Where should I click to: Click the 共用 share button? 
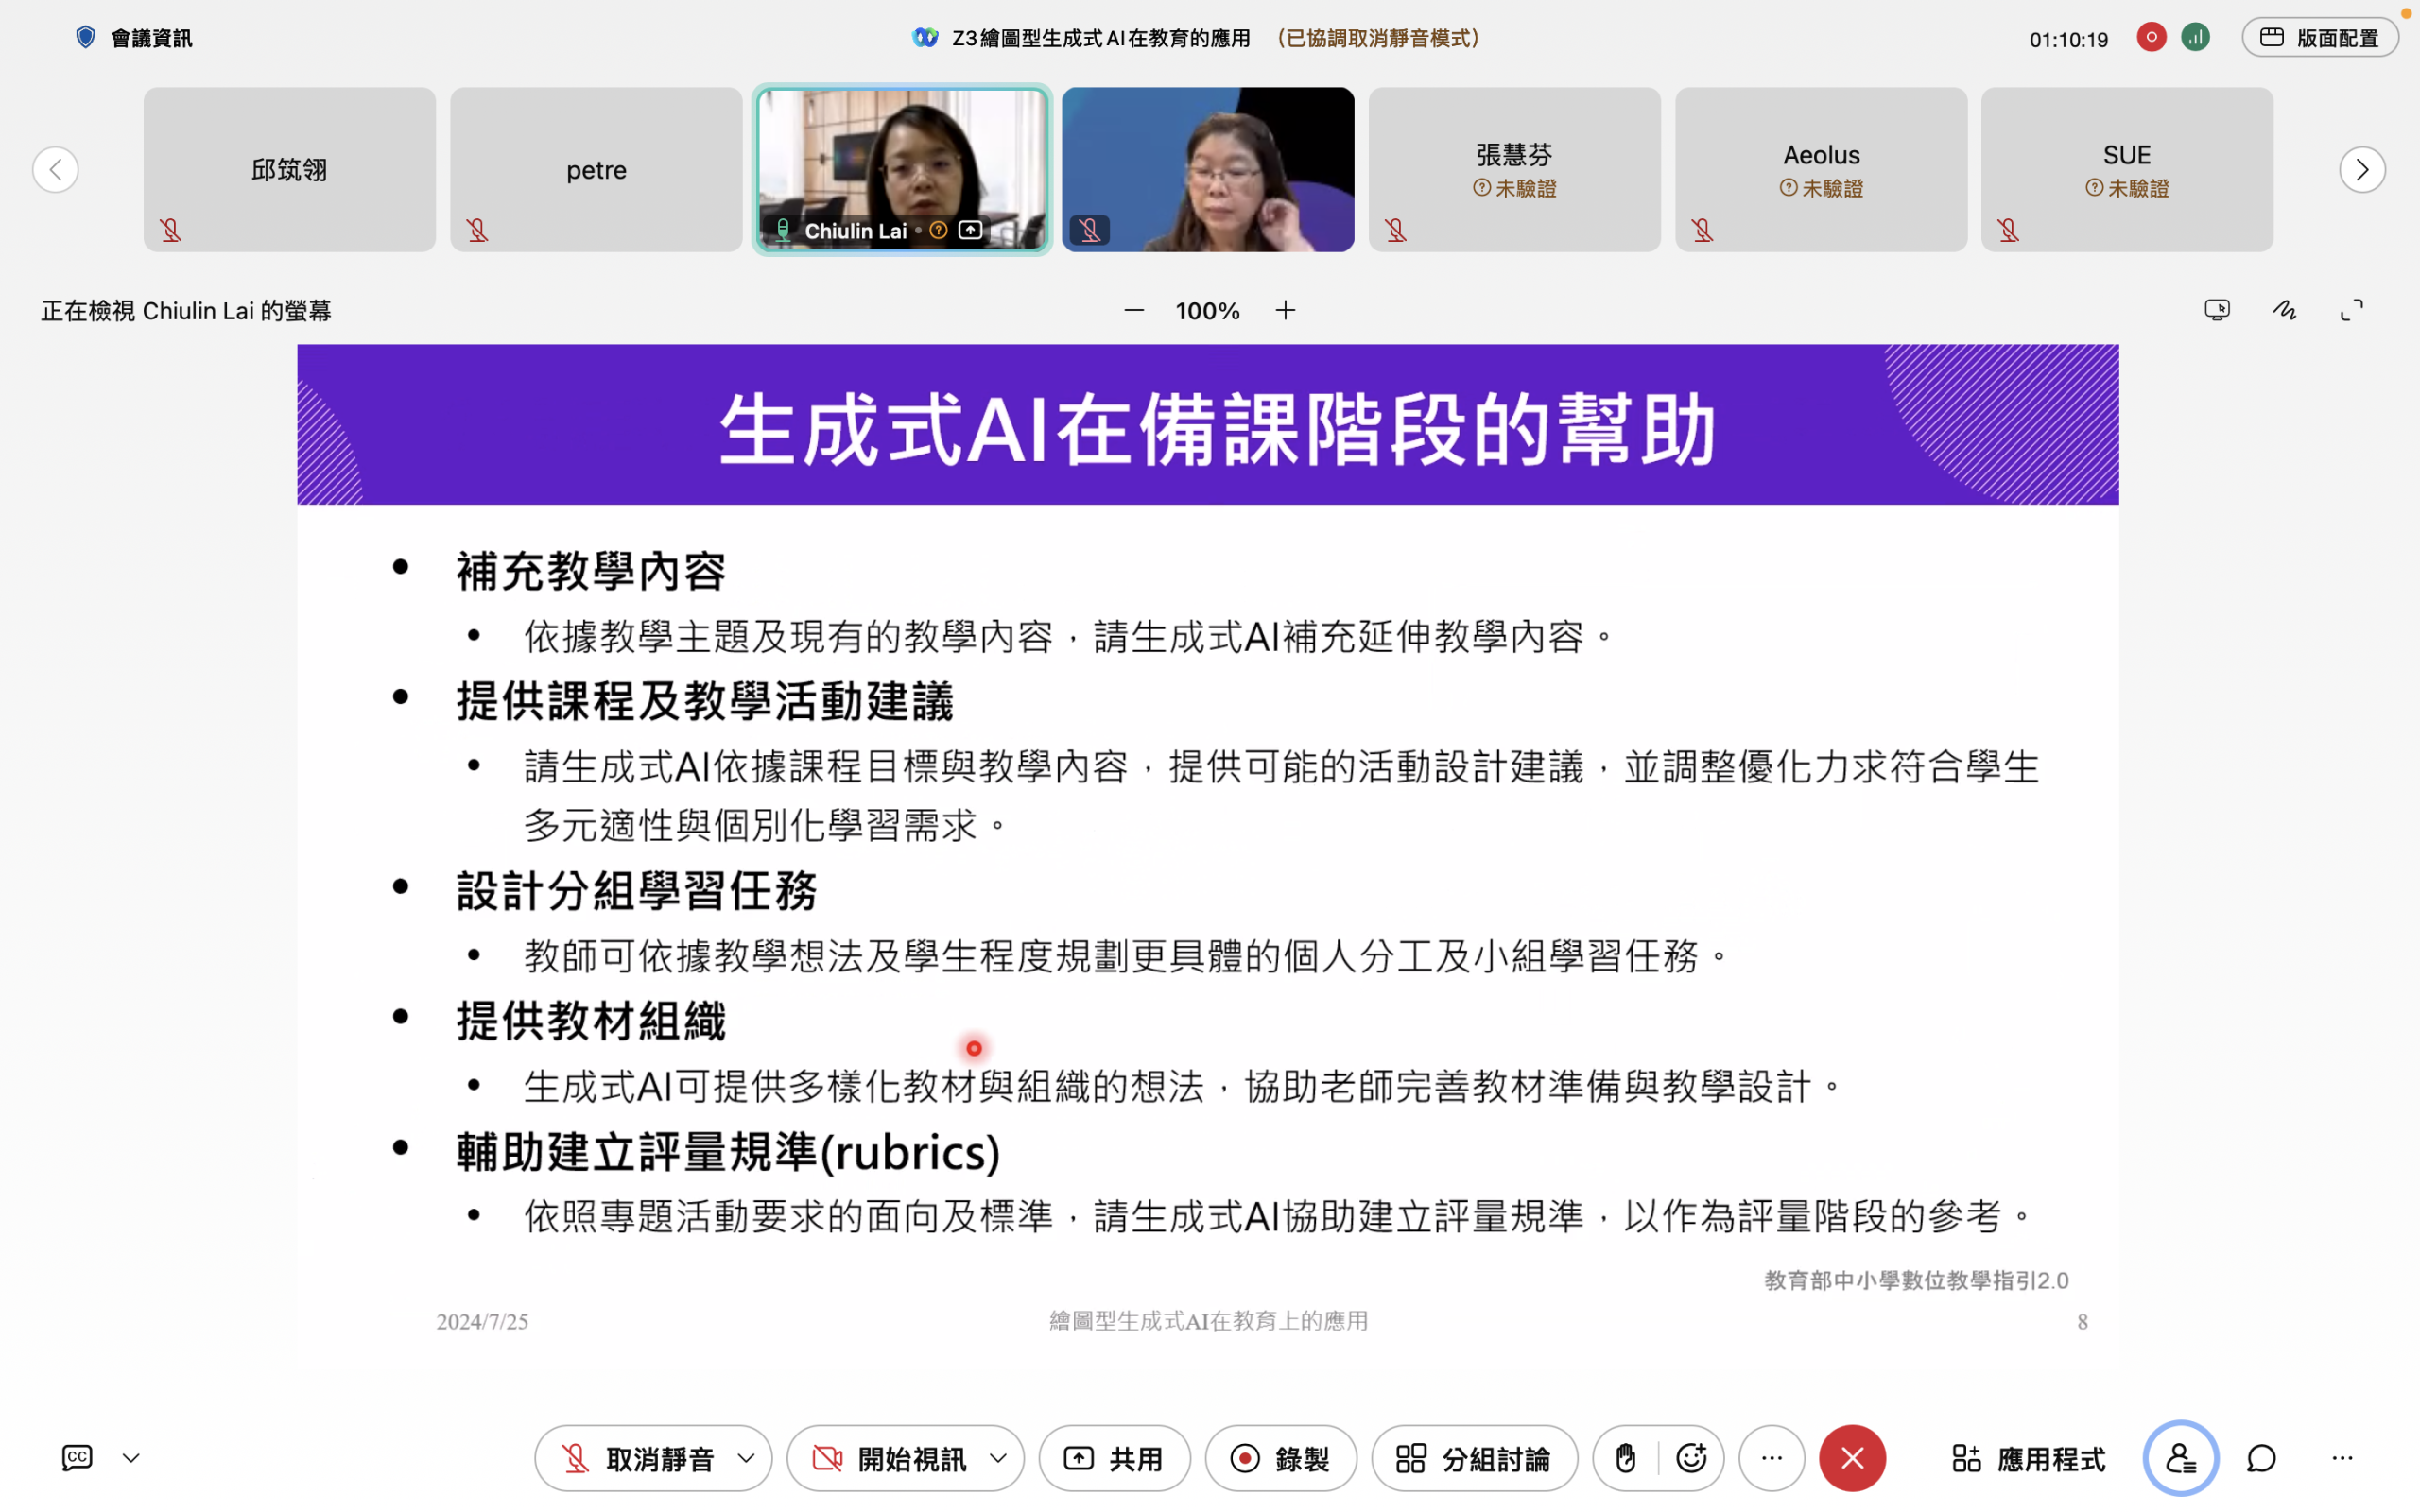1114,1458
